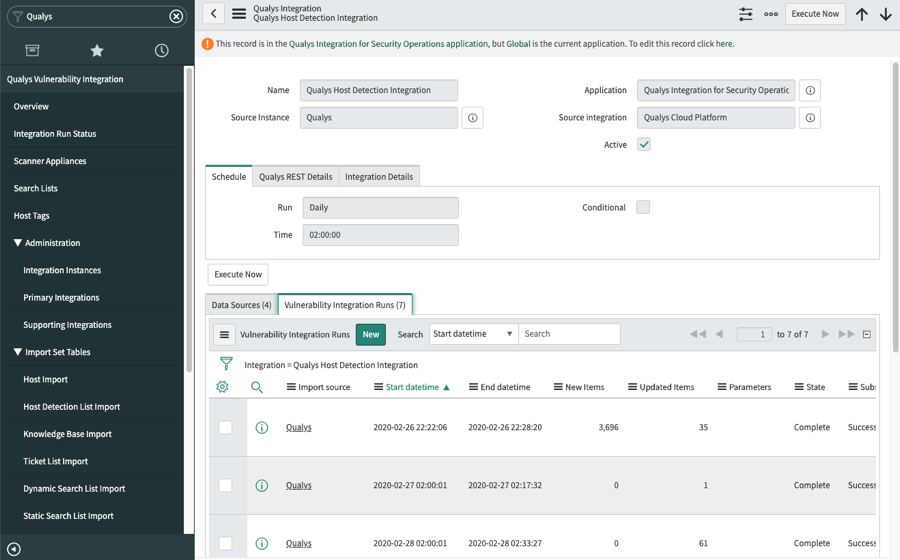Open the Global application link
Viewport: 900px width, 560px height.
pos(518,44)
